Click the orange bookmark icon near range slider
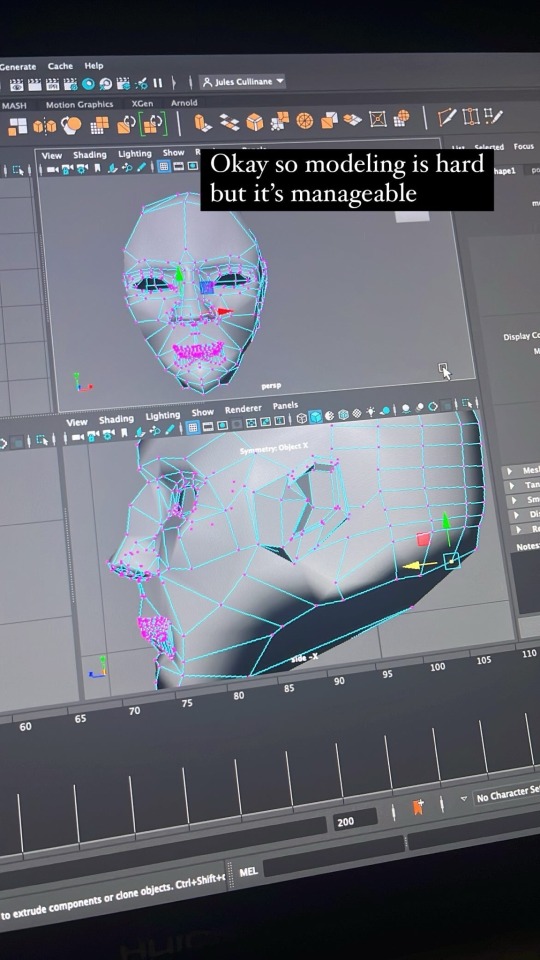540x960 pixels. click(x=418, y=807)
